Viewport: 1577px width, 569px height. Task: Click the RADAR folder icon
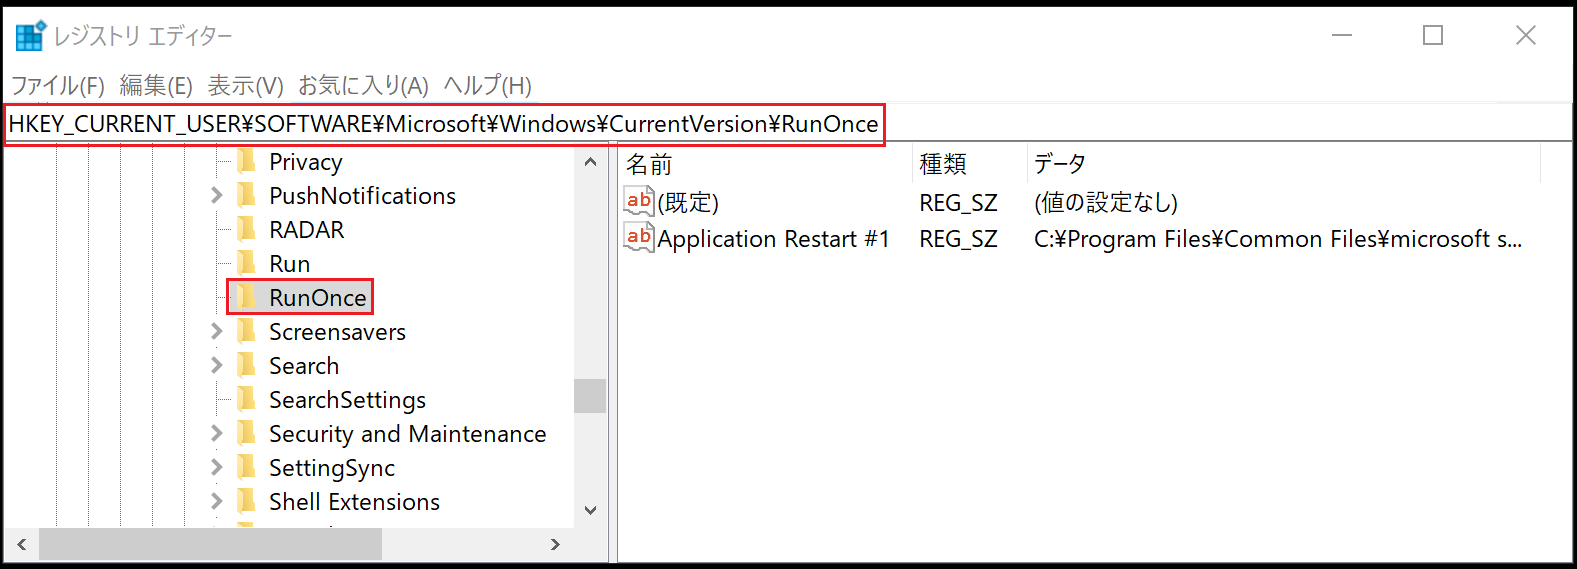247,229
